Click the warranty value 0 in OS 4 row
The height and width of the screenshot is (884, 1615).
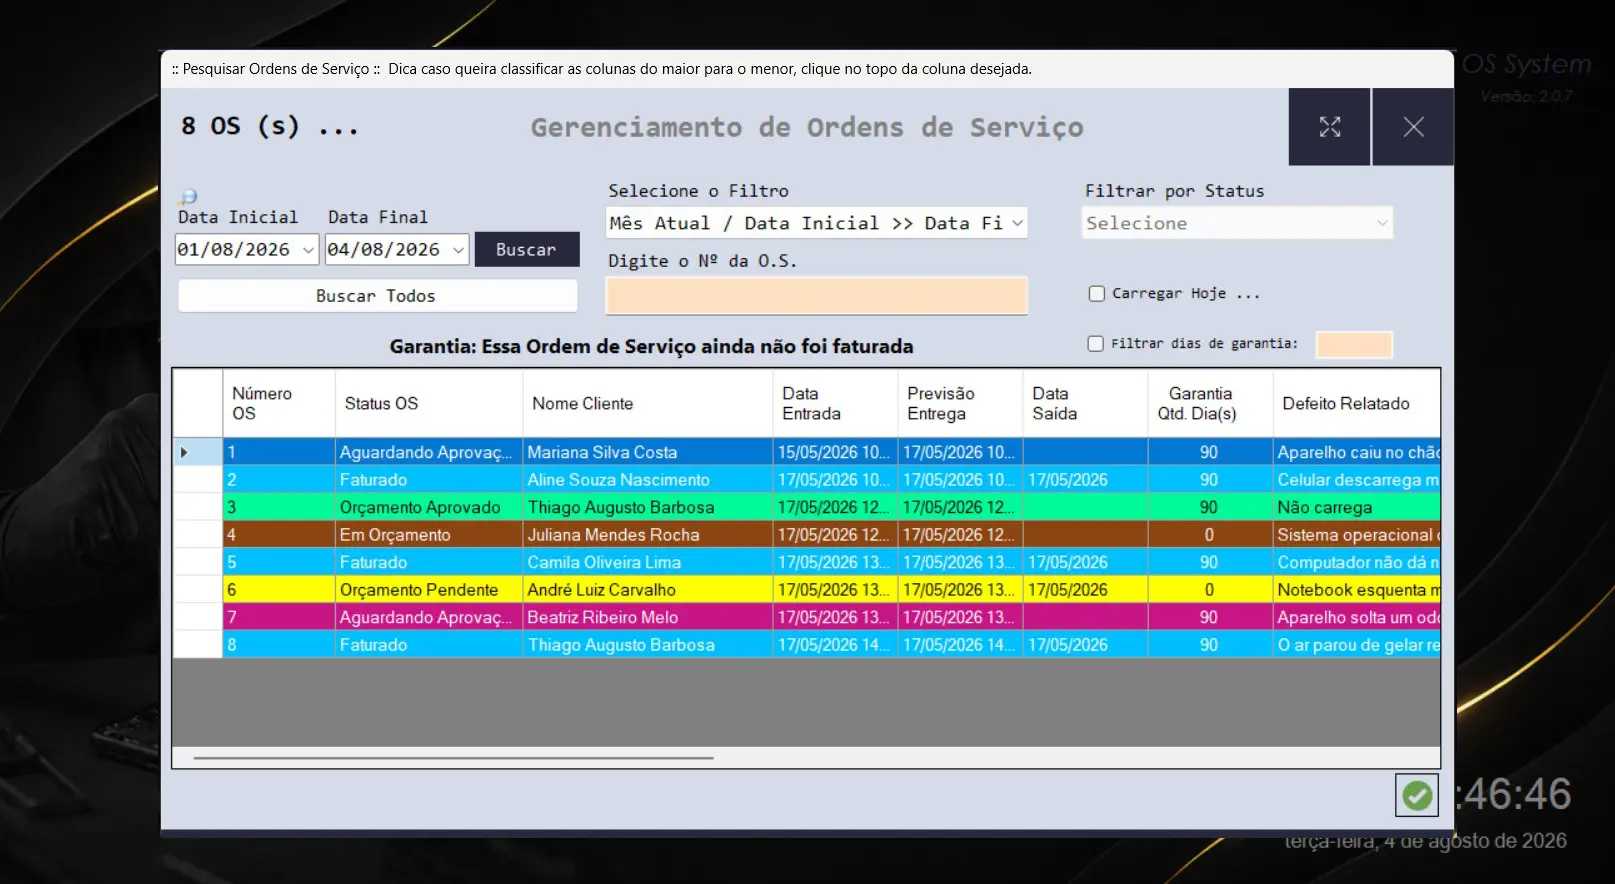click(1211, 535)
